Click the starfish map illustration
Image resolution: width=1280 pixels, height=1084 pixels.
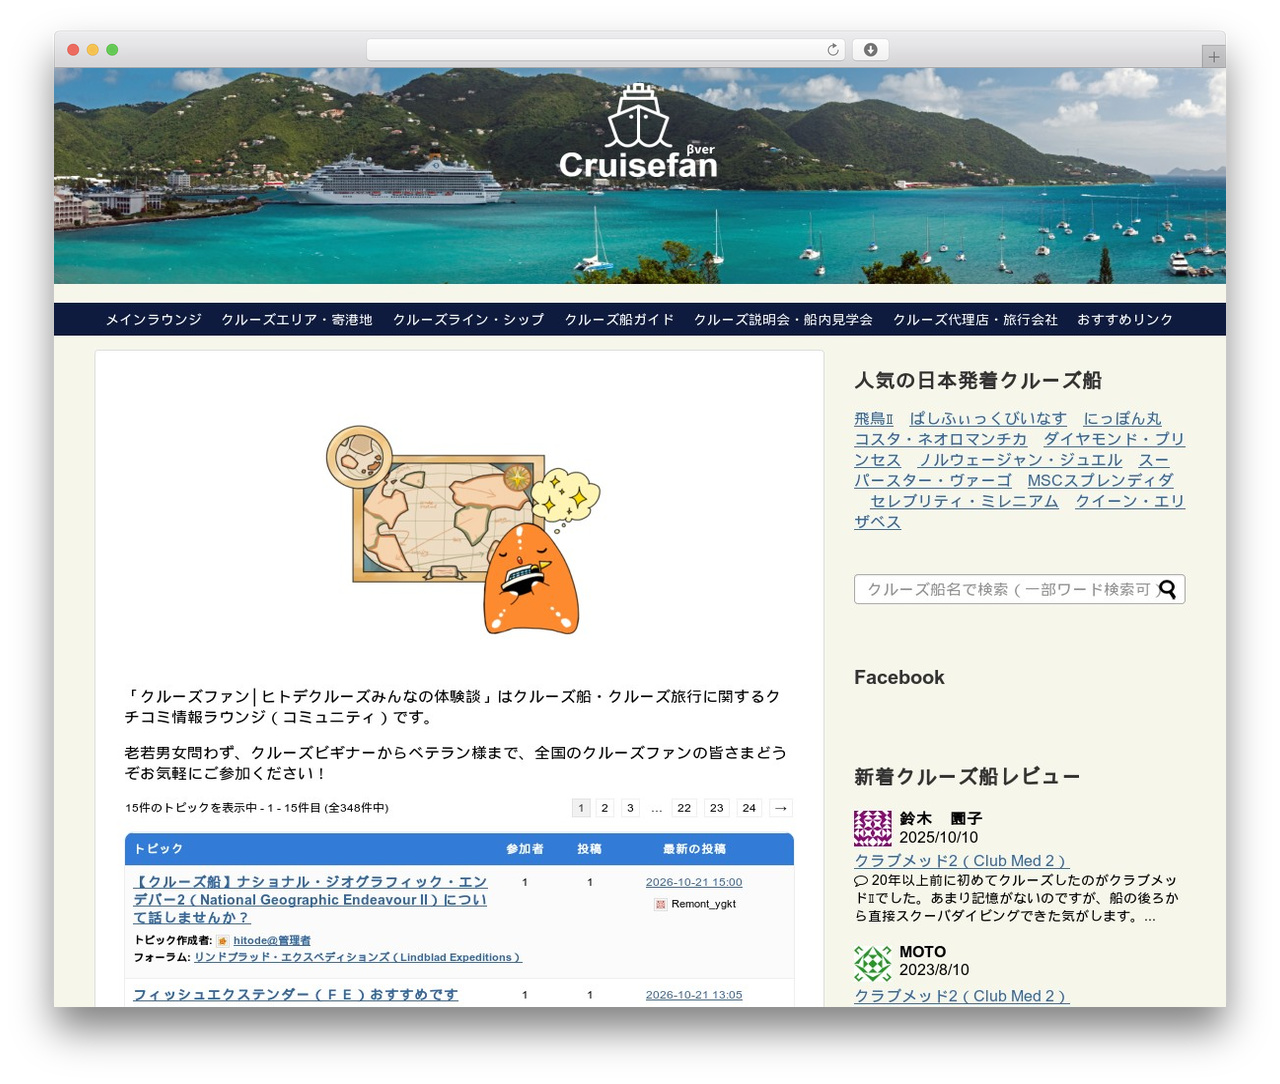tap(463, 529)
